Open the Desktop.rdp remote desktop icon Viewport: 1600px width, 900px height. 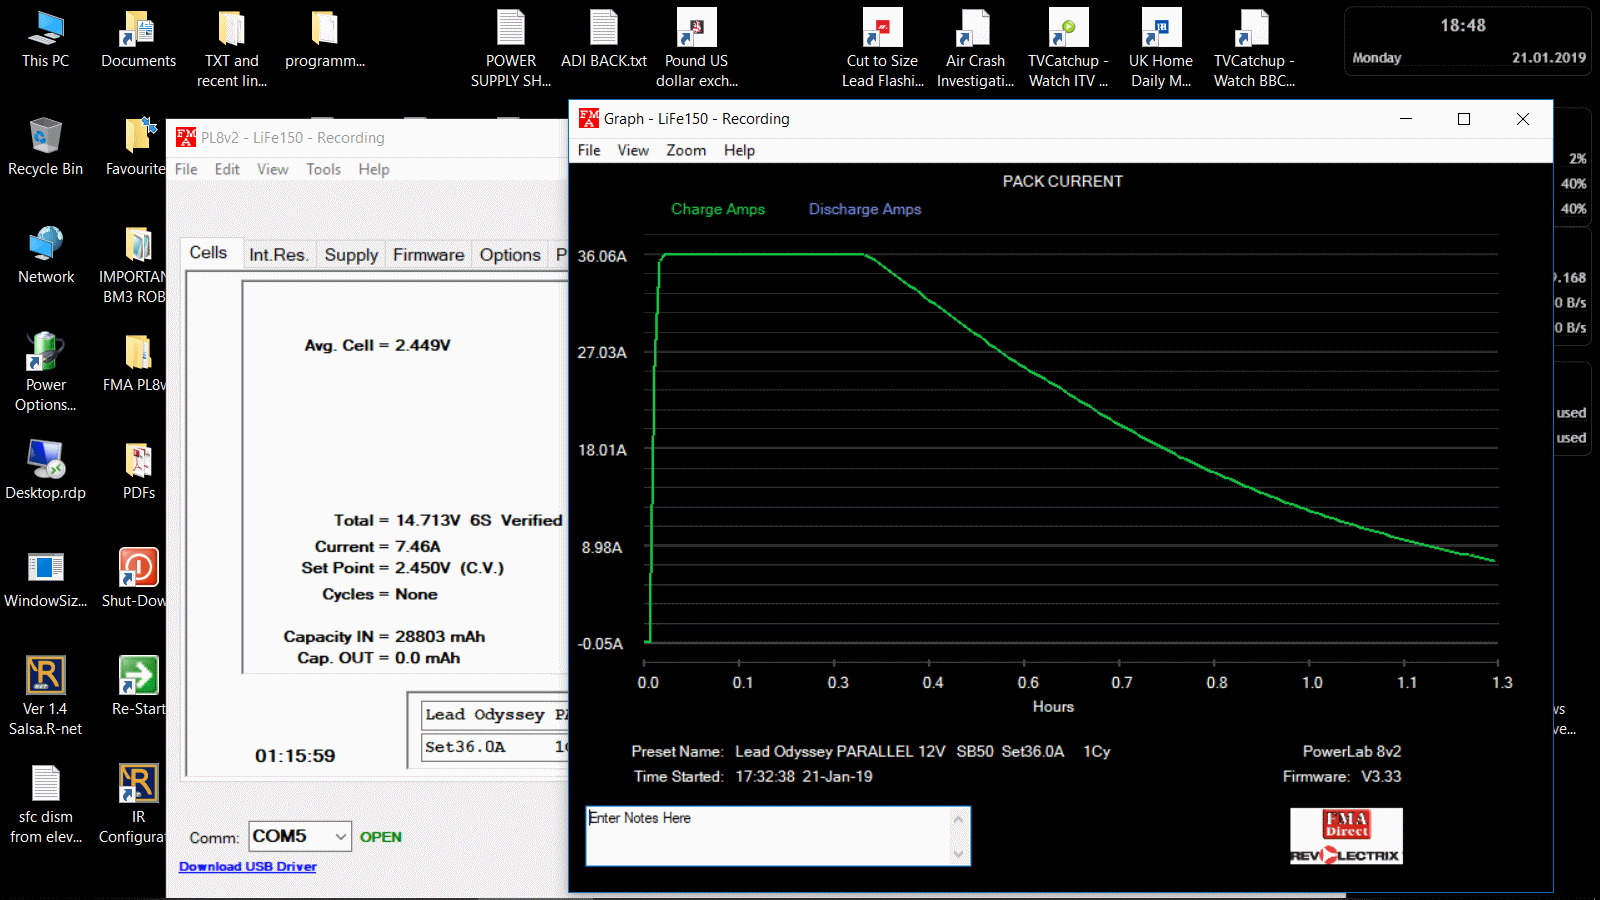click(x=45, y=461)
